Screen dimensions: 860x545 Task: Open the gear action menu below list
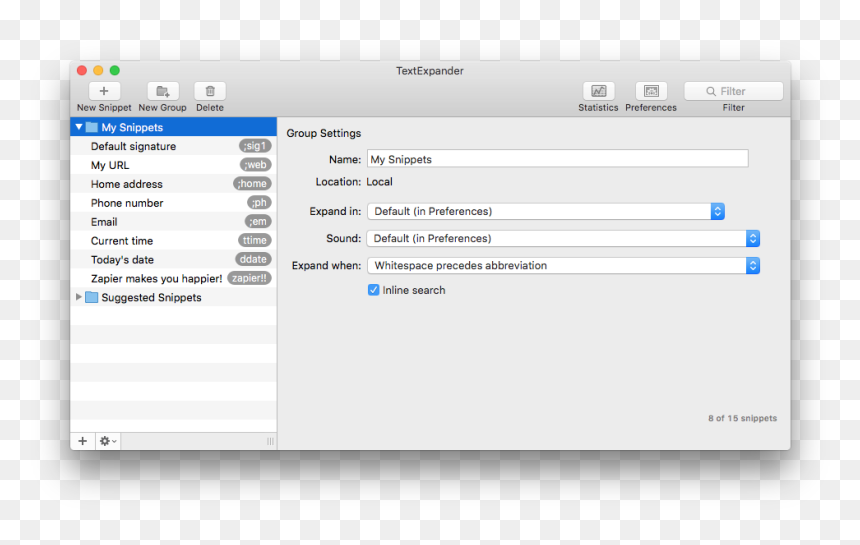click(108, 441)
